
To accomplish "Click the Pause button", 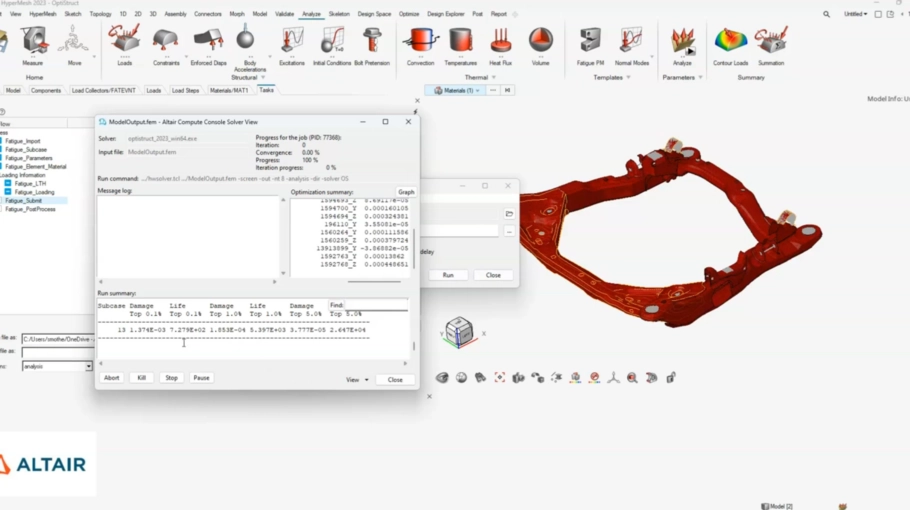I will tap(201, 378).
